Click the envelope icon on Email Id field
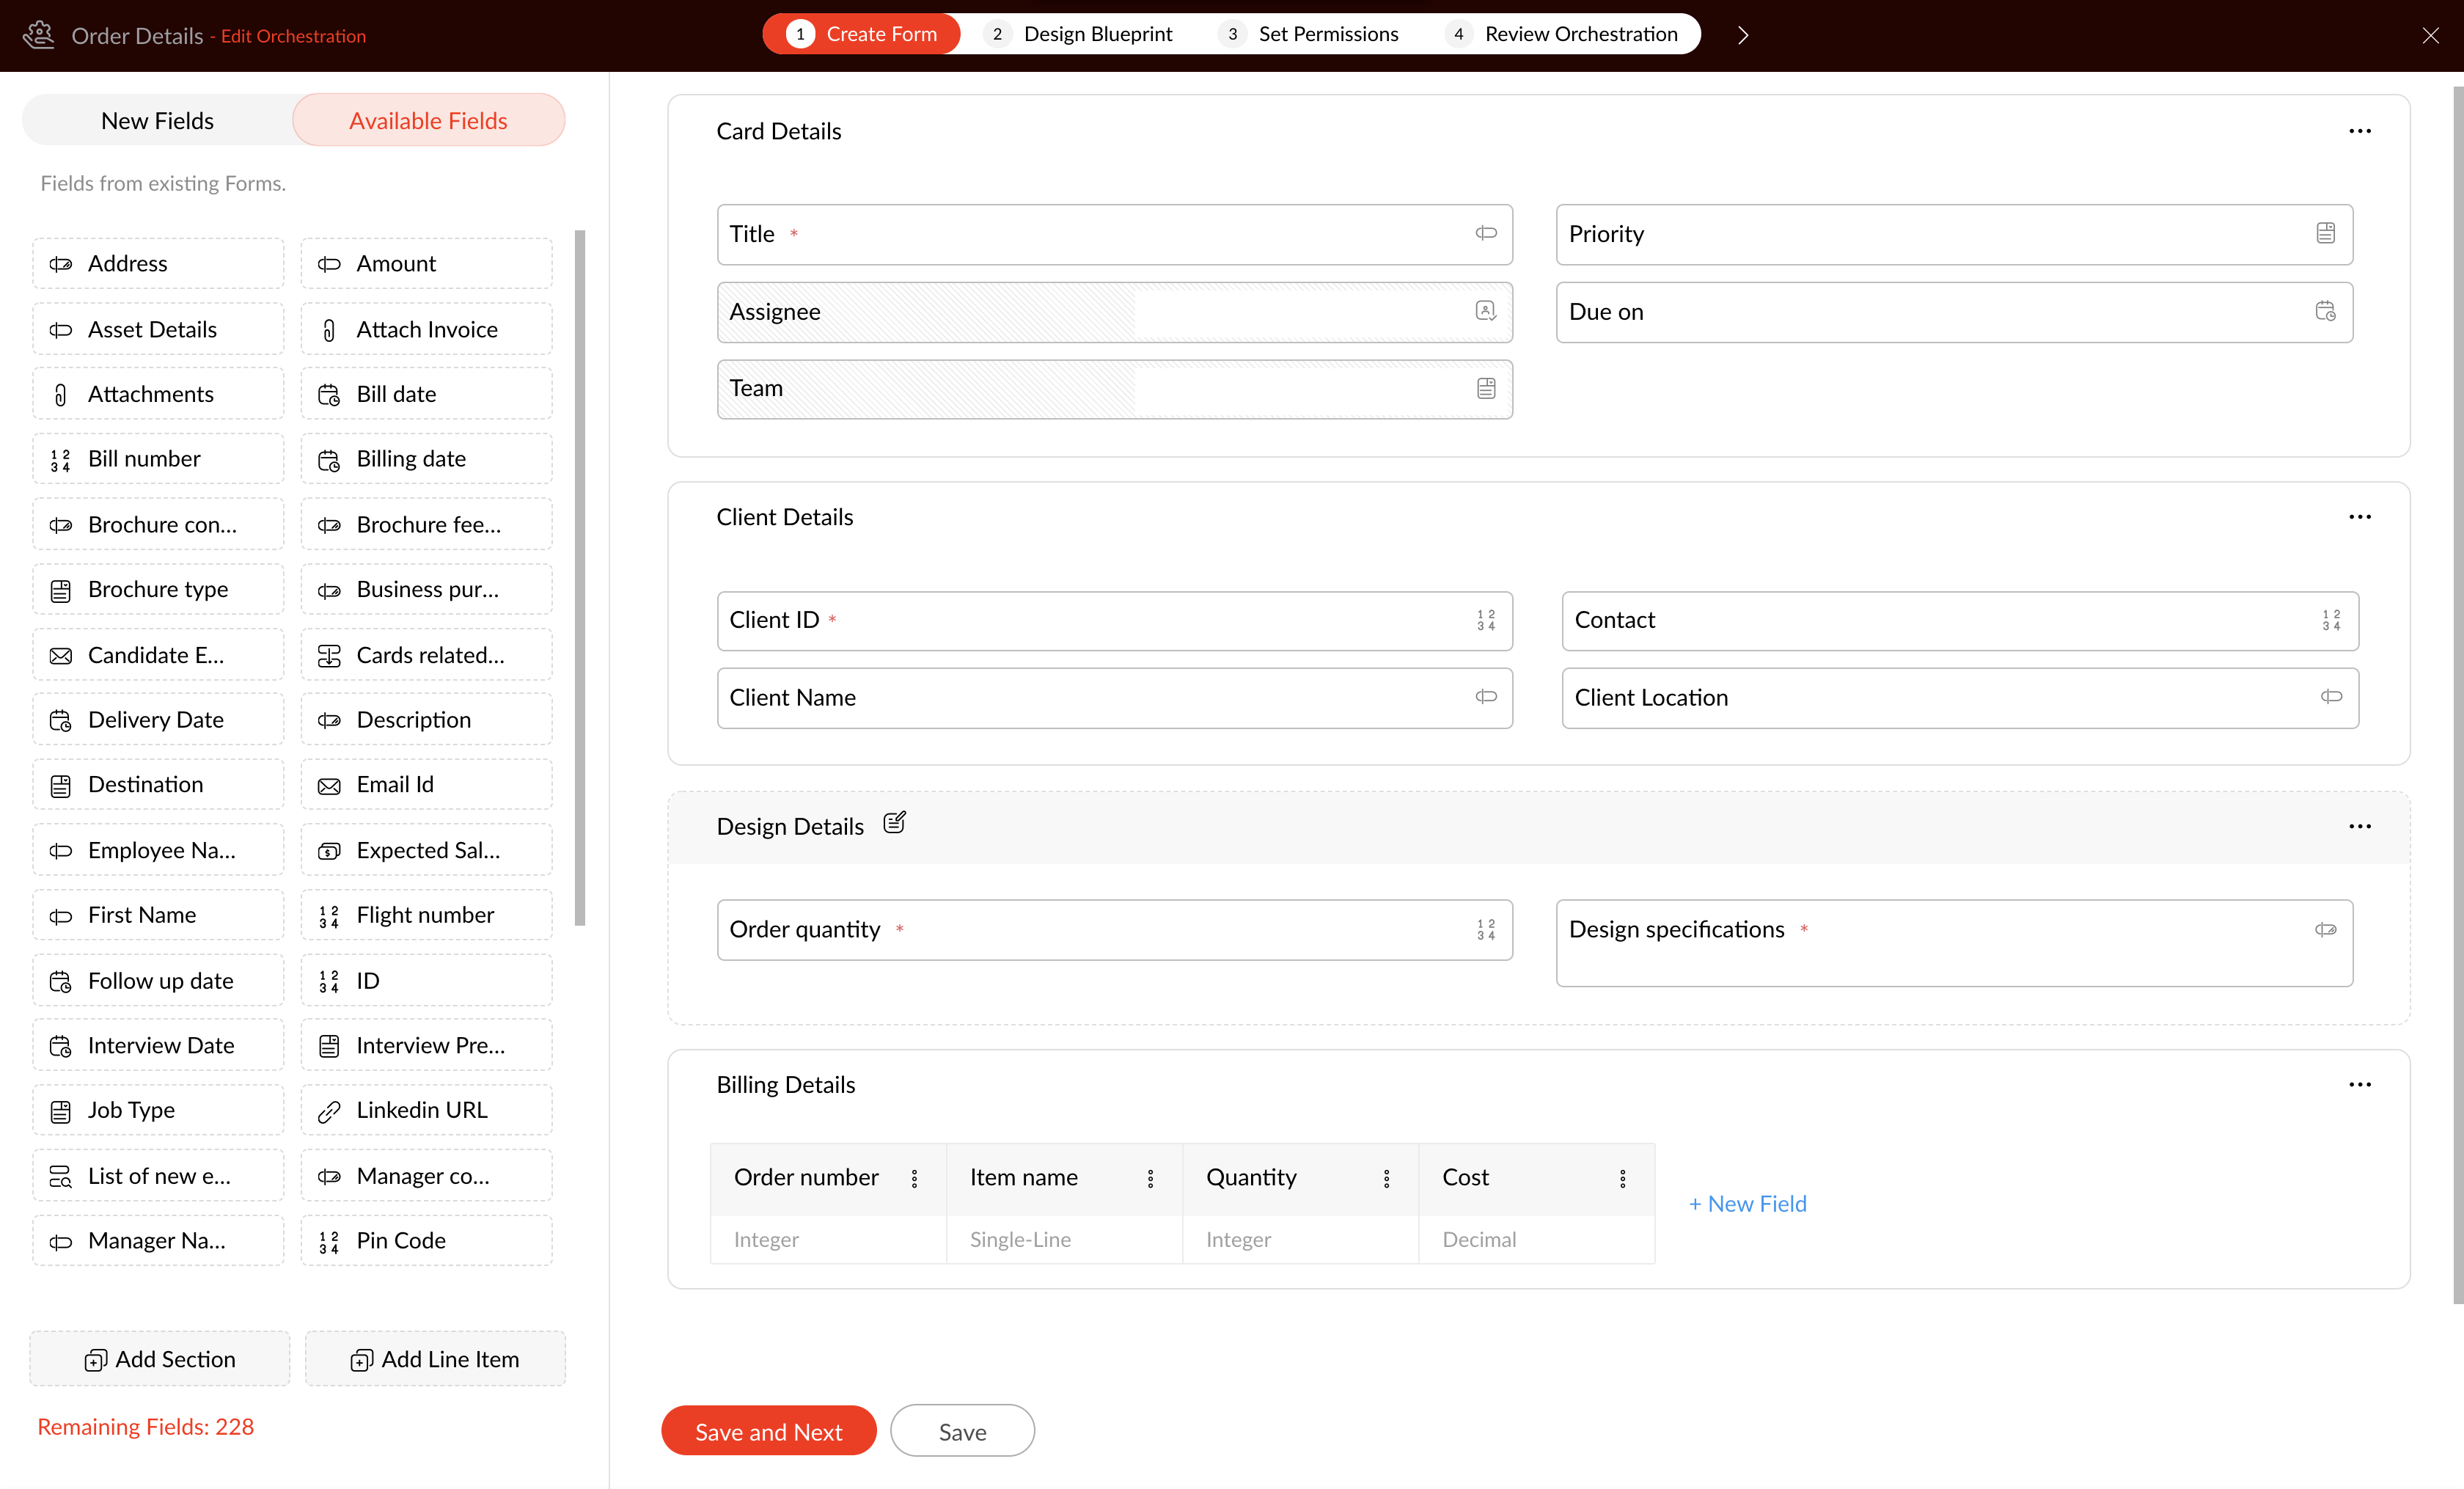Image resolution: width=2464 pixels, height=1489 pixels. pyautogui.click(x=329, y=786)
